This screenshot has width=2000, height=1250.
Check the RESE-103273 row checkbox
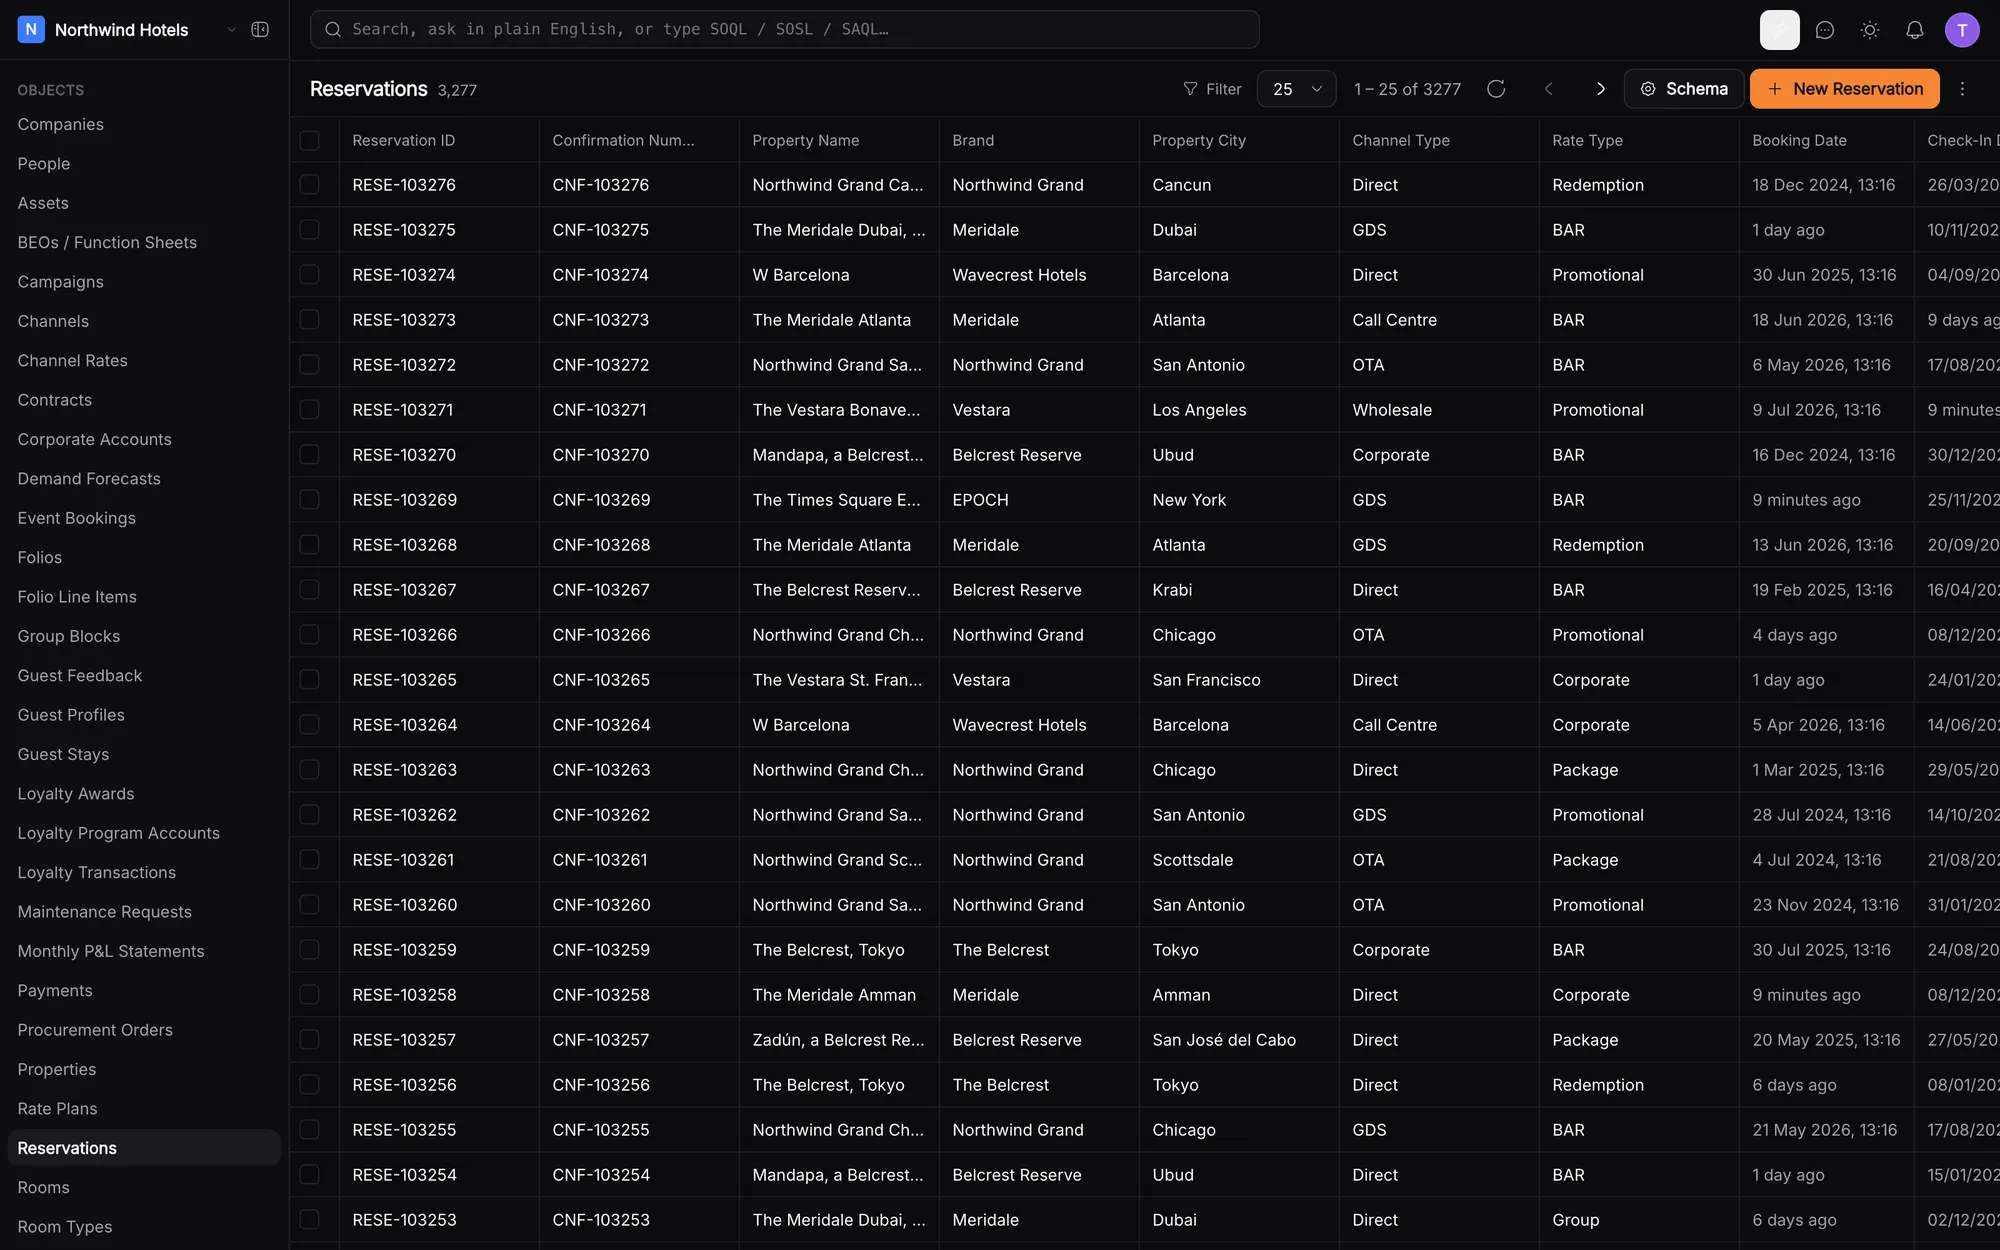tap(309, 320)
